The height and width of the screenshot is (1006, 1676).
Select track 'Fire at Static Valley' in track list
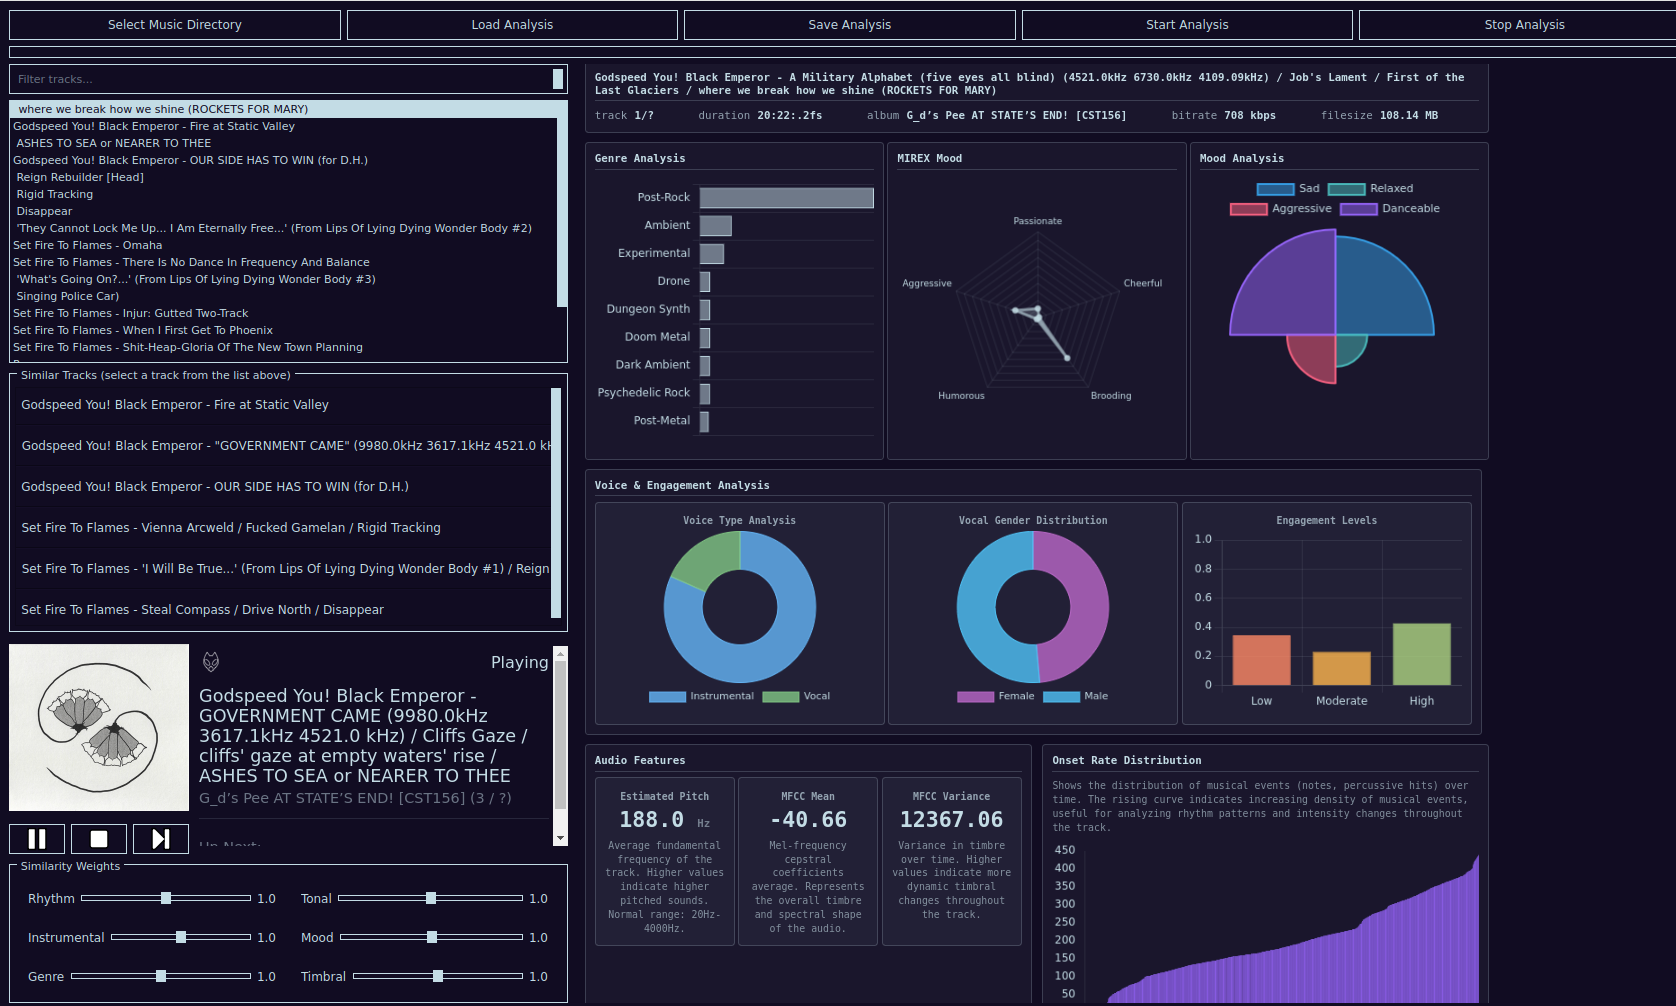[x=283, y=126]
